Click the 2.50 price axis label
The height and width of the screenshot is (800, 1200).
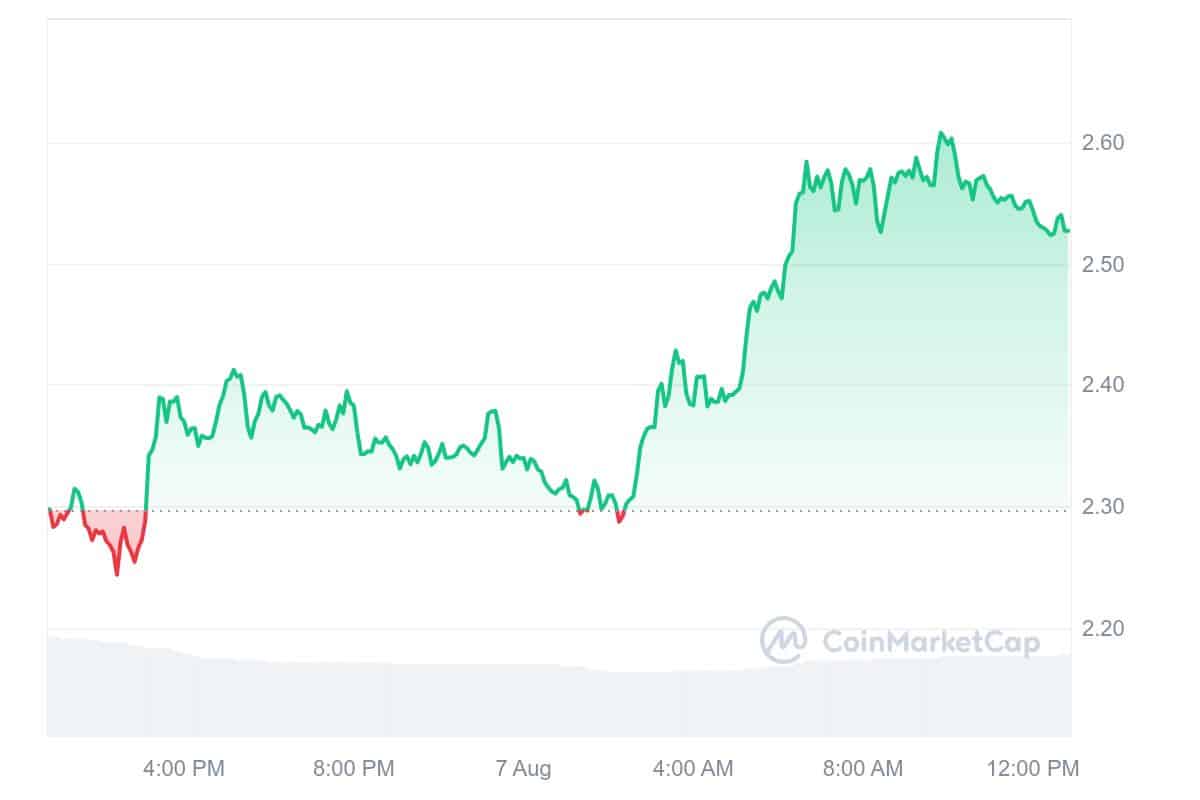(1103, 265)
